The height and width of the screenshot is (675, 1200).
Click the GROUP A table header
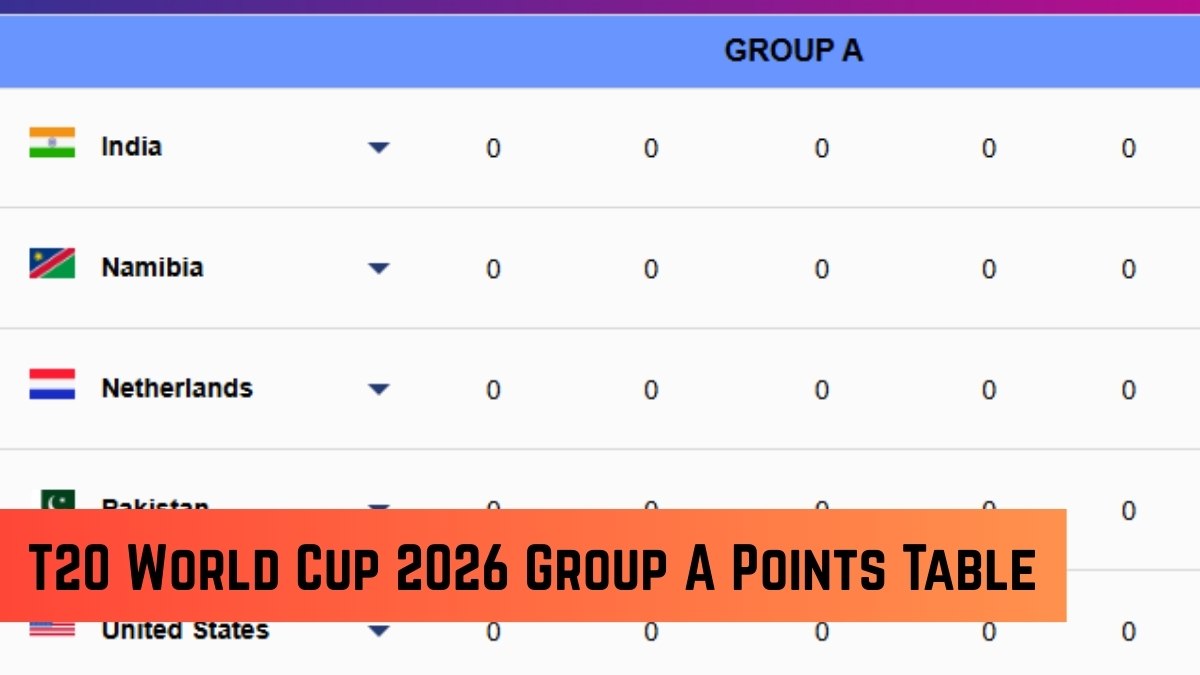[x=793, y=51]
